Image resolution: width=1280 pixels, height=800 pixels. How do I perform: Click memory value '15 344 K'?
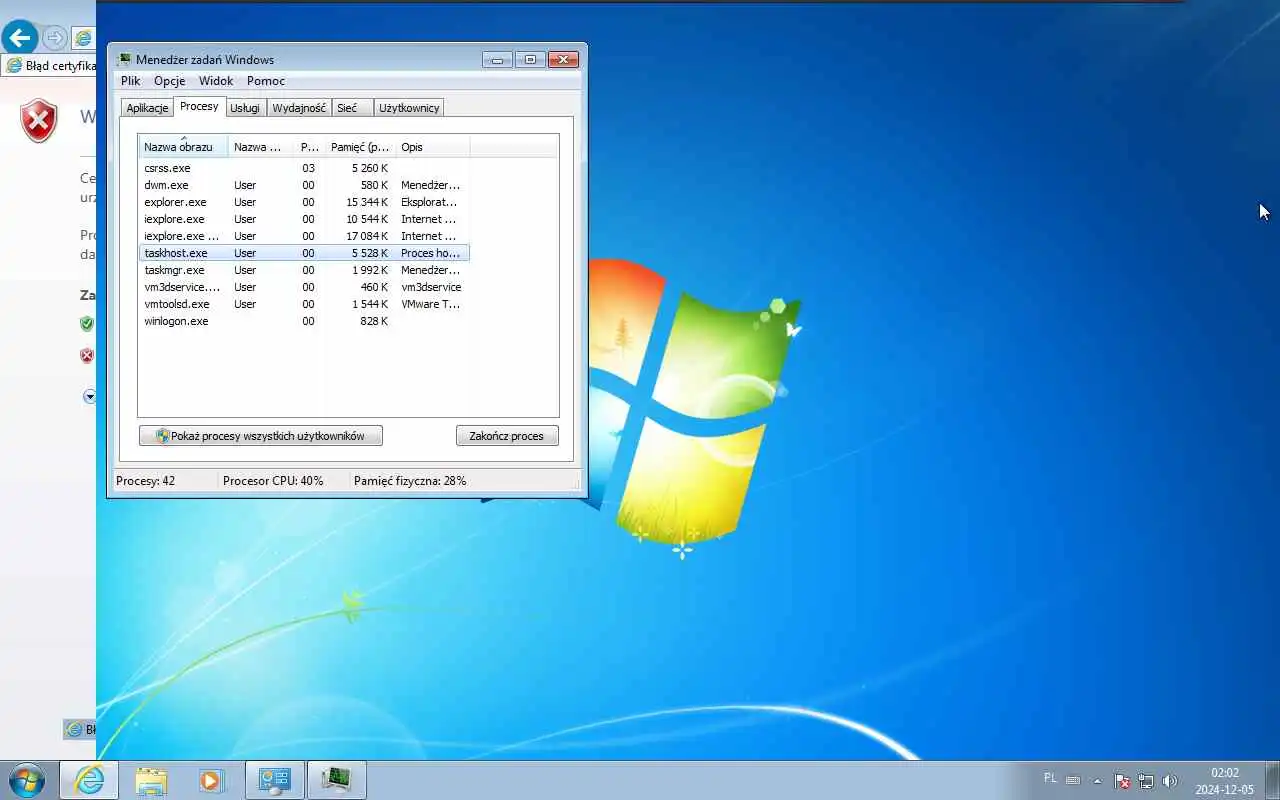[x=367, y=202]
